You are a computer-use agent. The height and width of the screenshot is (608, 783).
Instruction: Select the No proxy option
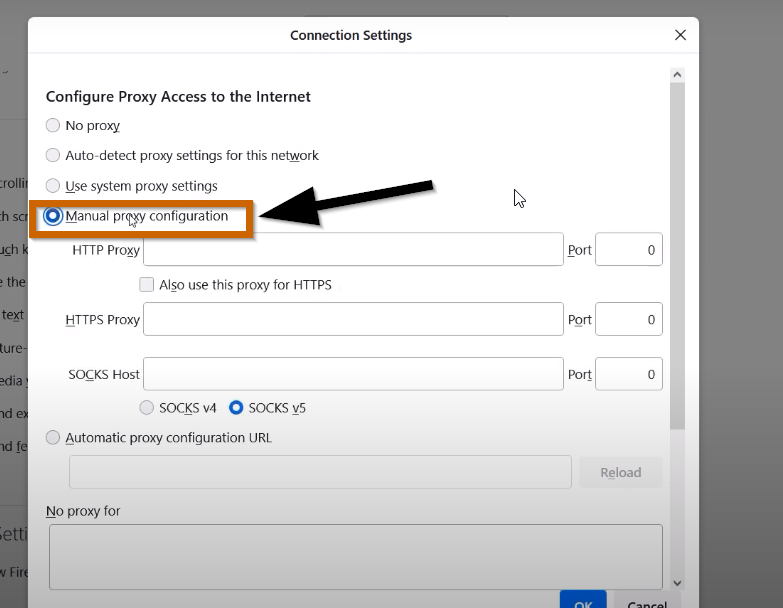click(53, 125)
